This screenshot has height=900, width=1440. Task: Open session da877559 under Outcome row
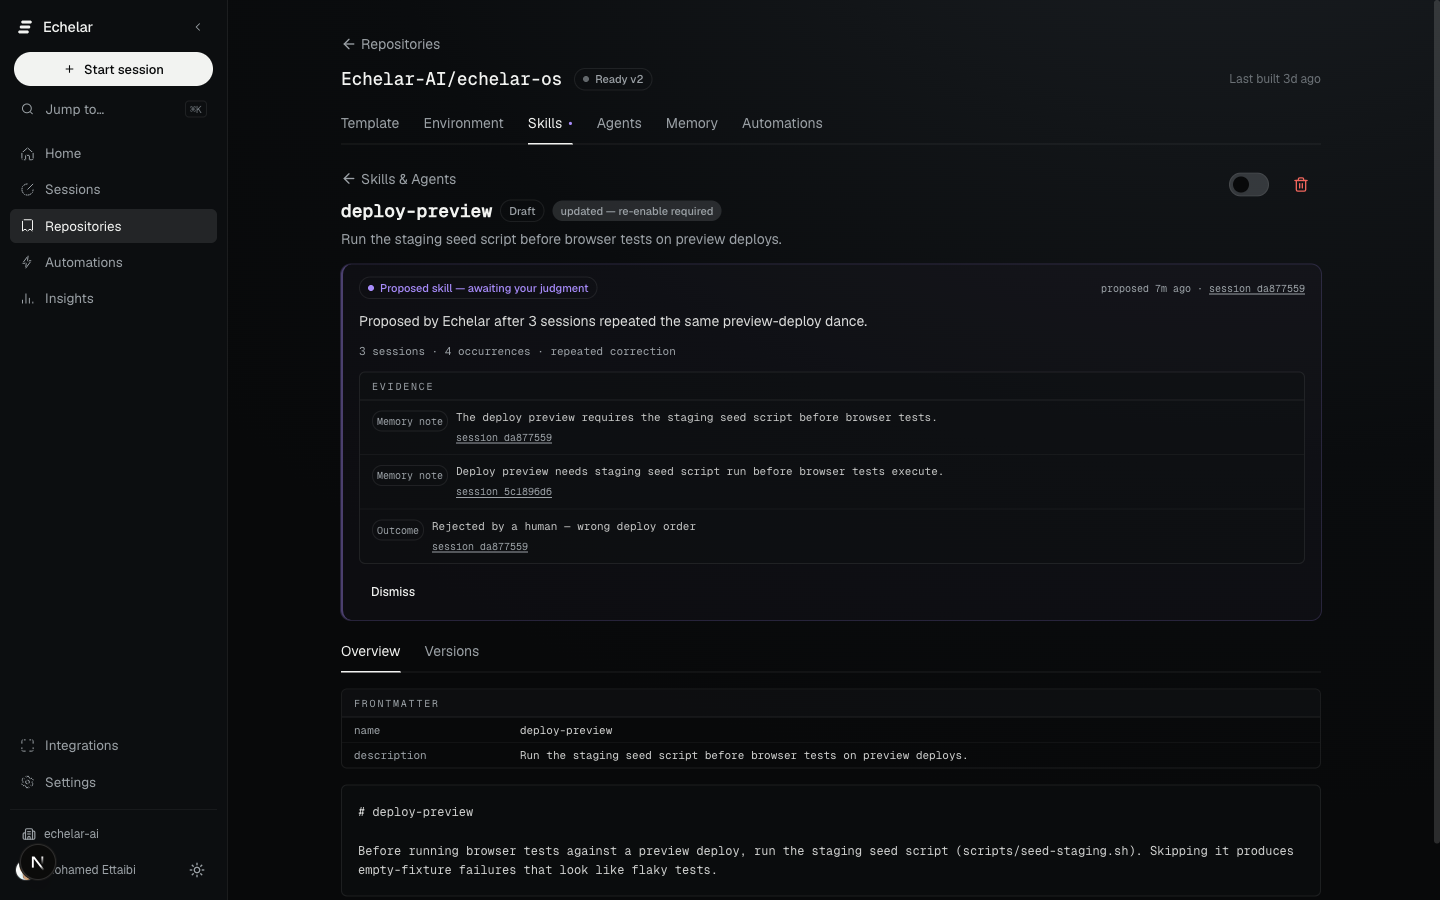coord(480,547)
